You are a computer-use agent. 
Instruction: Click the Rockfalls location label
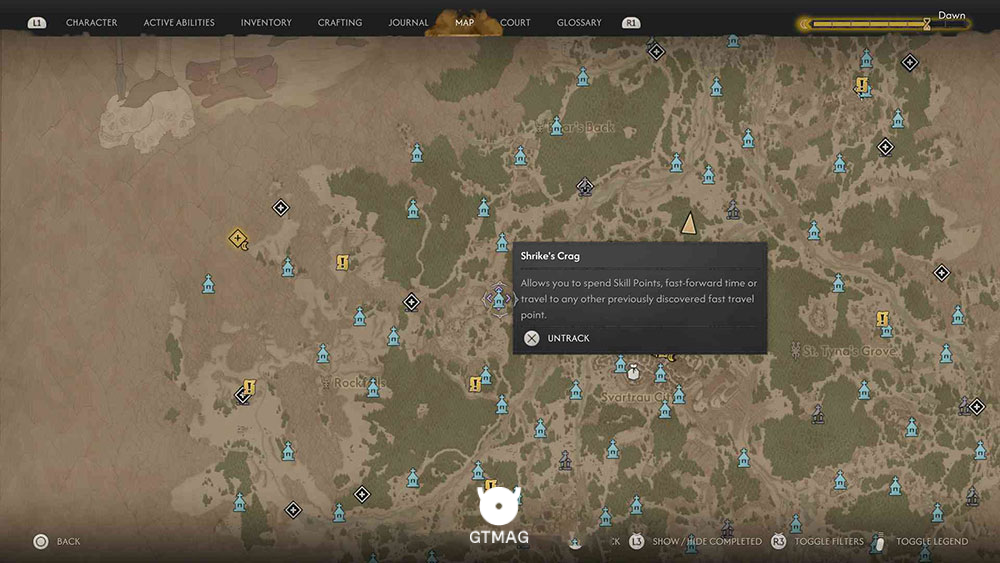point(360,383)
